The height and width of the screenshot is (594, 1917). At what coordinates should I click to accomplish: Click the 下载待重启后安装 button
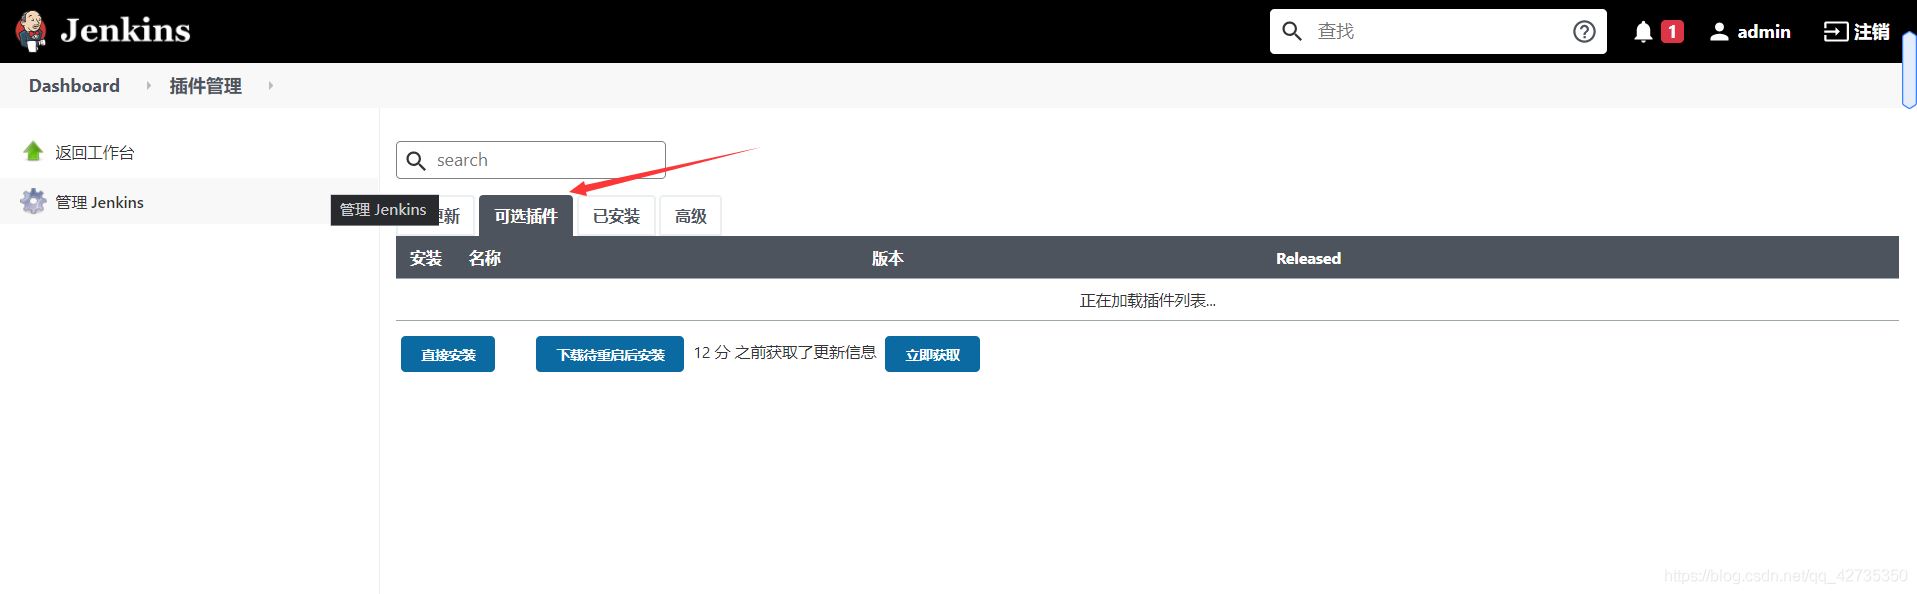click(x=610, y=354)
